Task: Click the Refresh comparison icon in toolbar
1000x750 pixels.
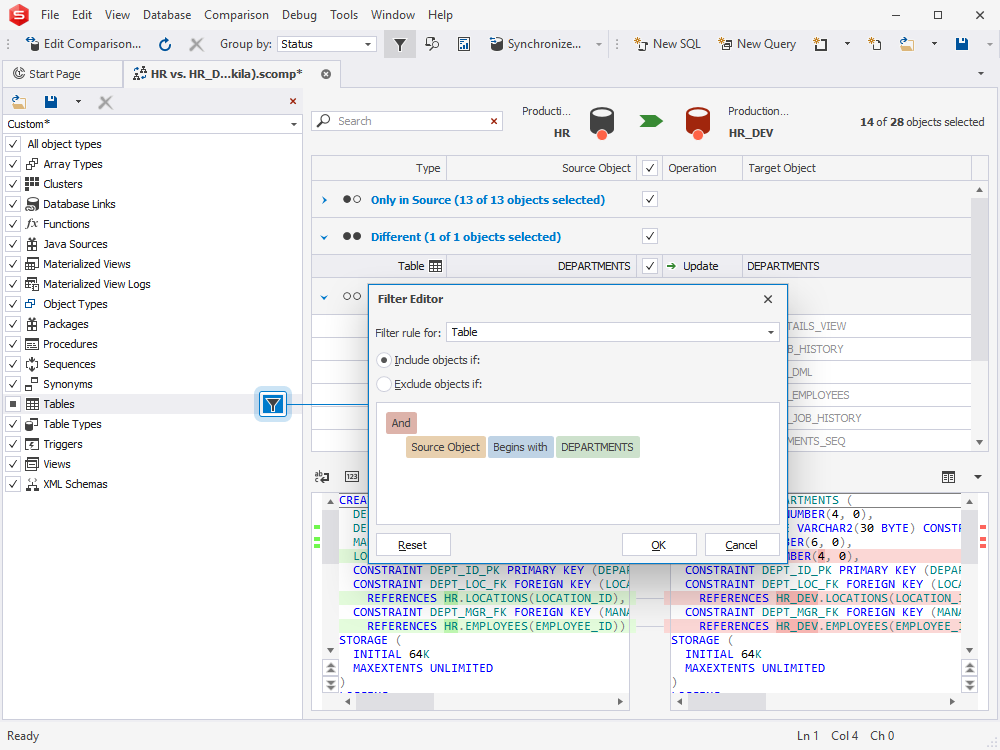Action: point(165,44)
